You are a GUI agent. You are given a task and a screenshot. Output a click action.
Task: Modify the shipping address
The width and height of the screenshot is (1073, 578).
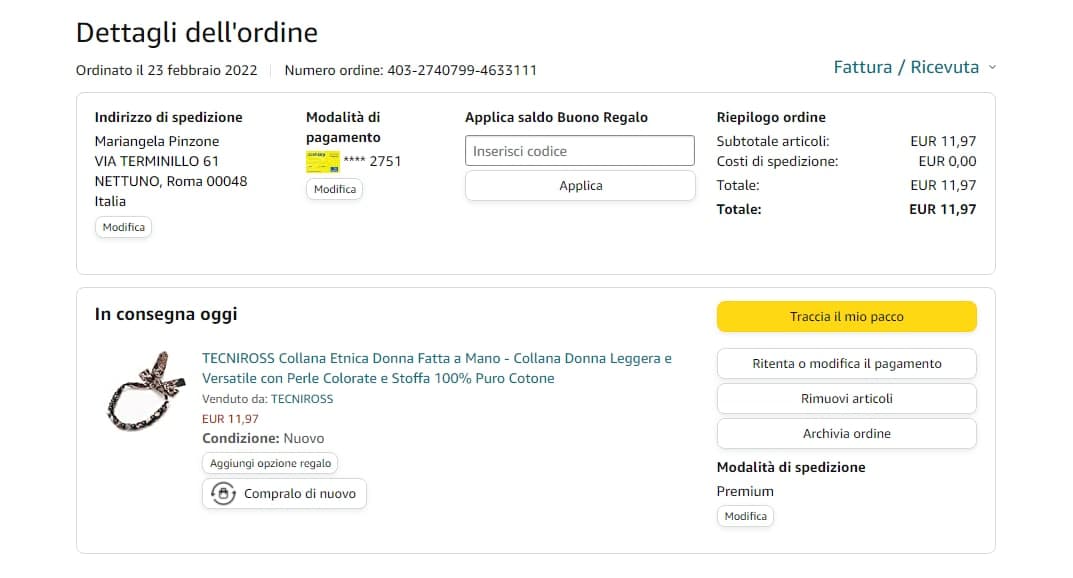click(x=124, y=227)
